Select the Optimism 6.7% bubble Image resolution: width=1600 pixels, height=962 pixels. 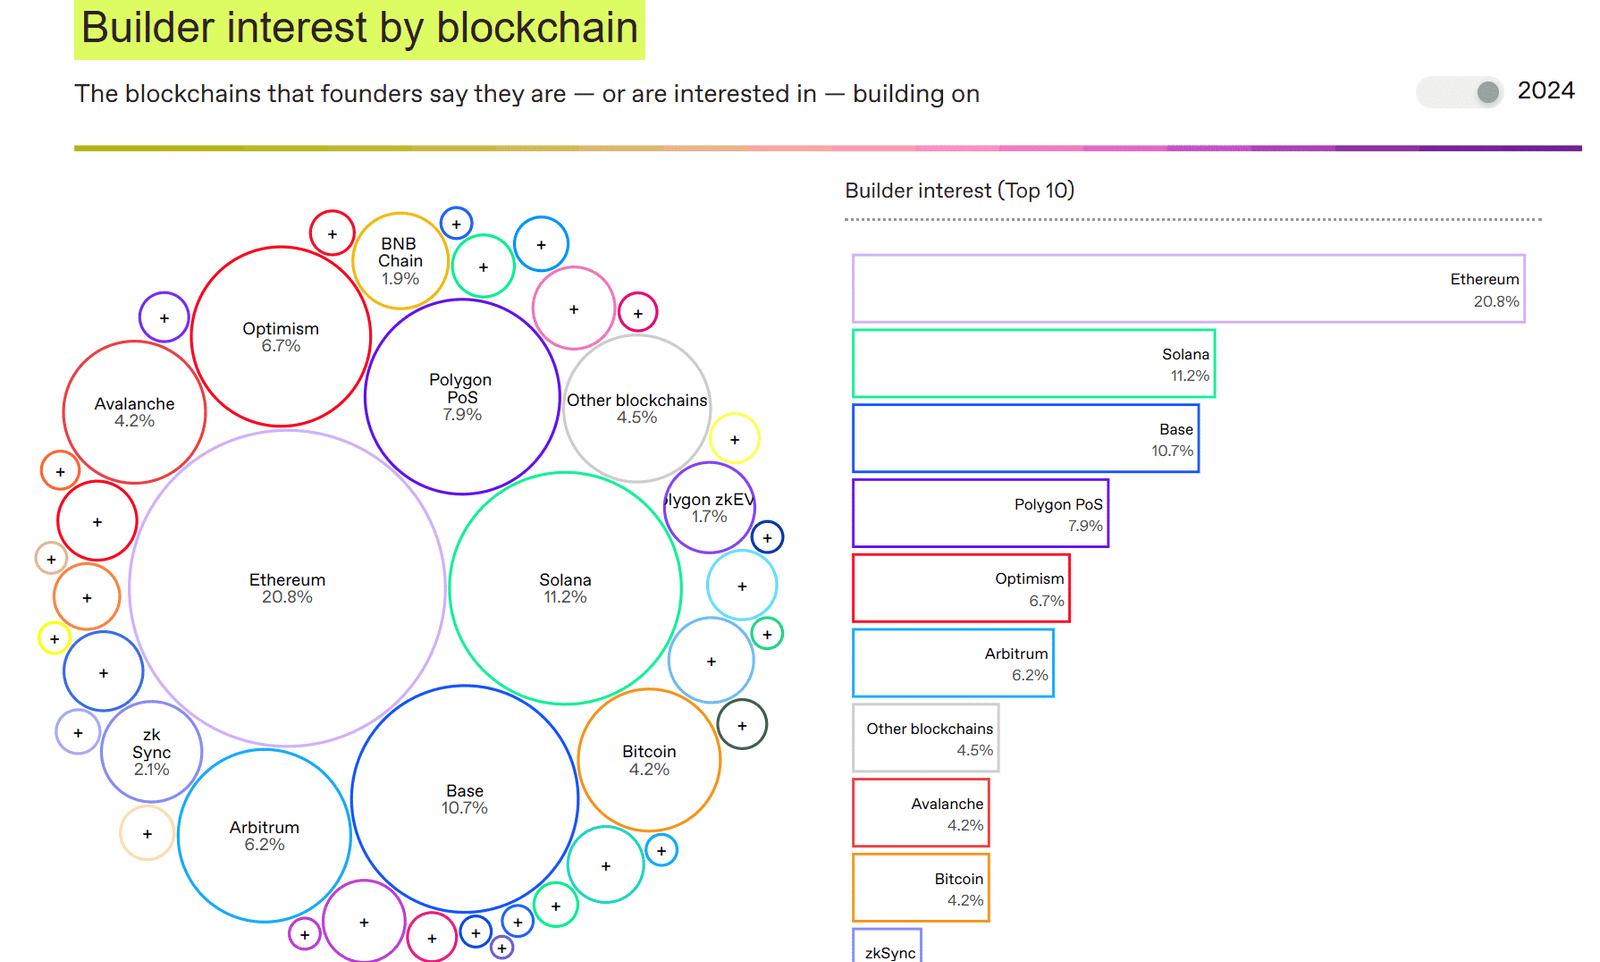coord(281,337)
